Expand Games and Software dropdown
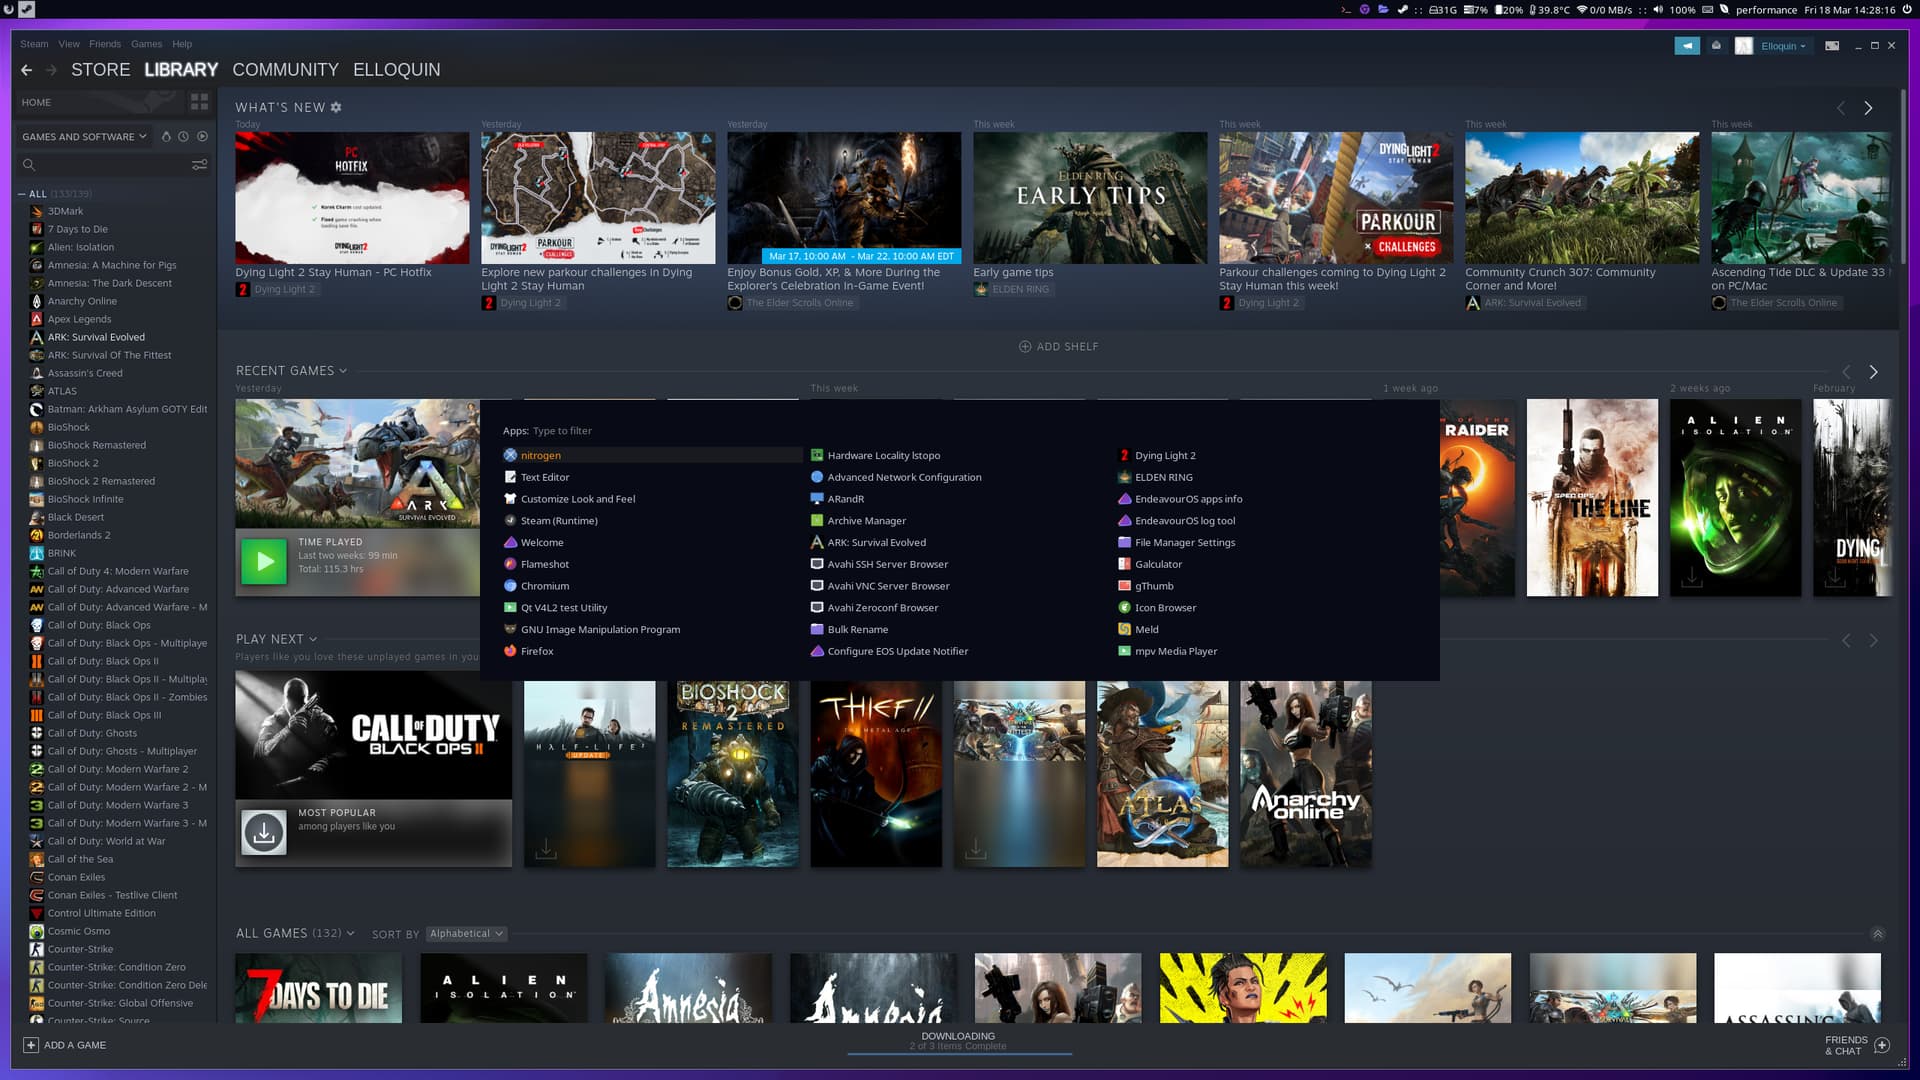 [x=84, y=137]
